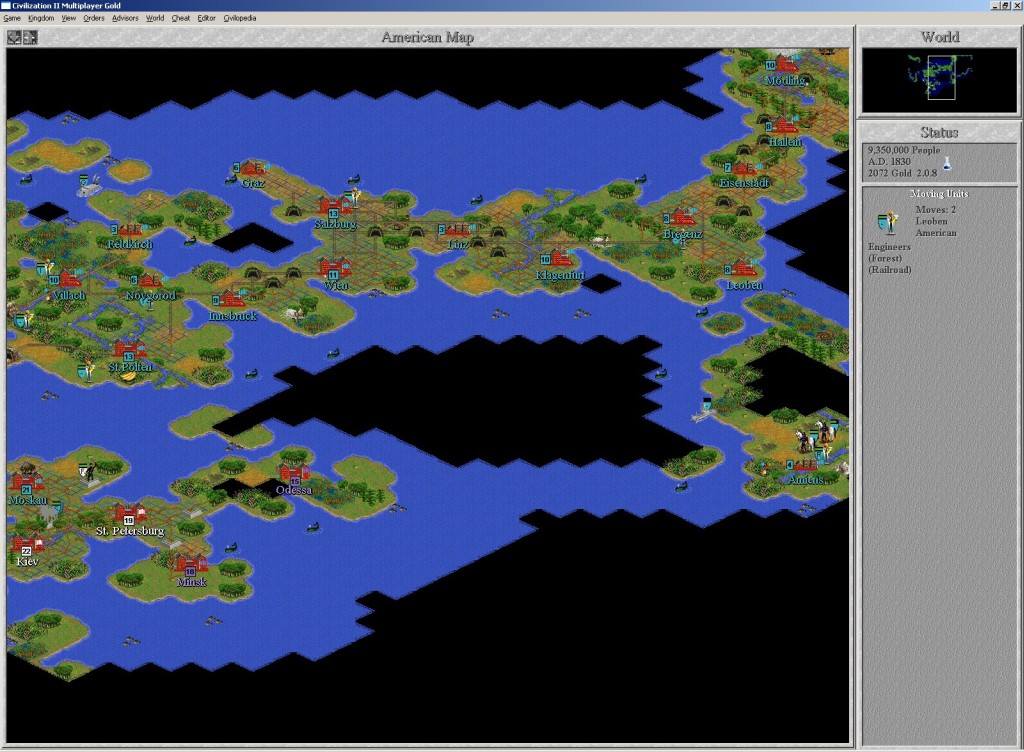Open the View menu
Viewport: 1024px width, 752px height.
pyautogui.click(x=69, y=18)
